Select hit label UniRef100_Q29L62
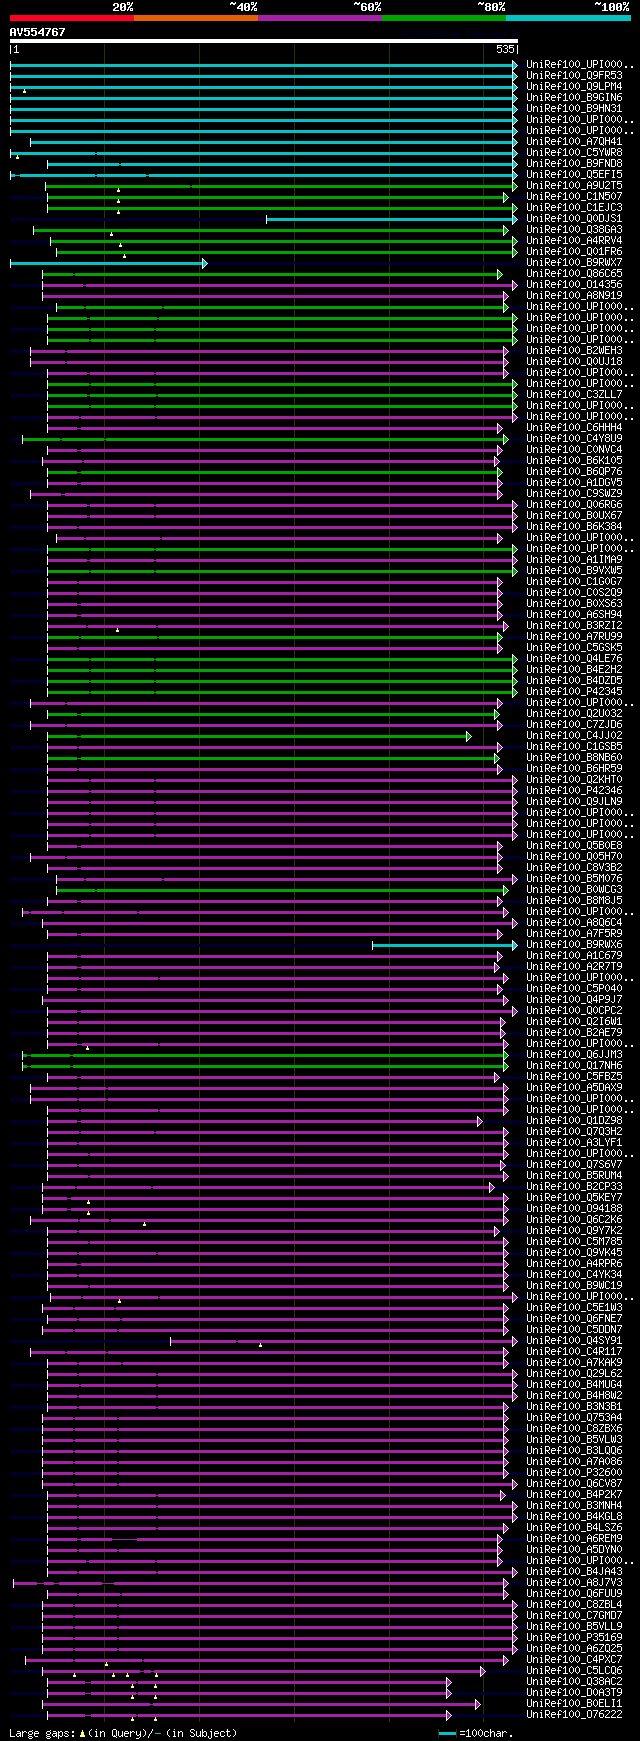This screenshot has height=1741, width=640. point(574,1373)
